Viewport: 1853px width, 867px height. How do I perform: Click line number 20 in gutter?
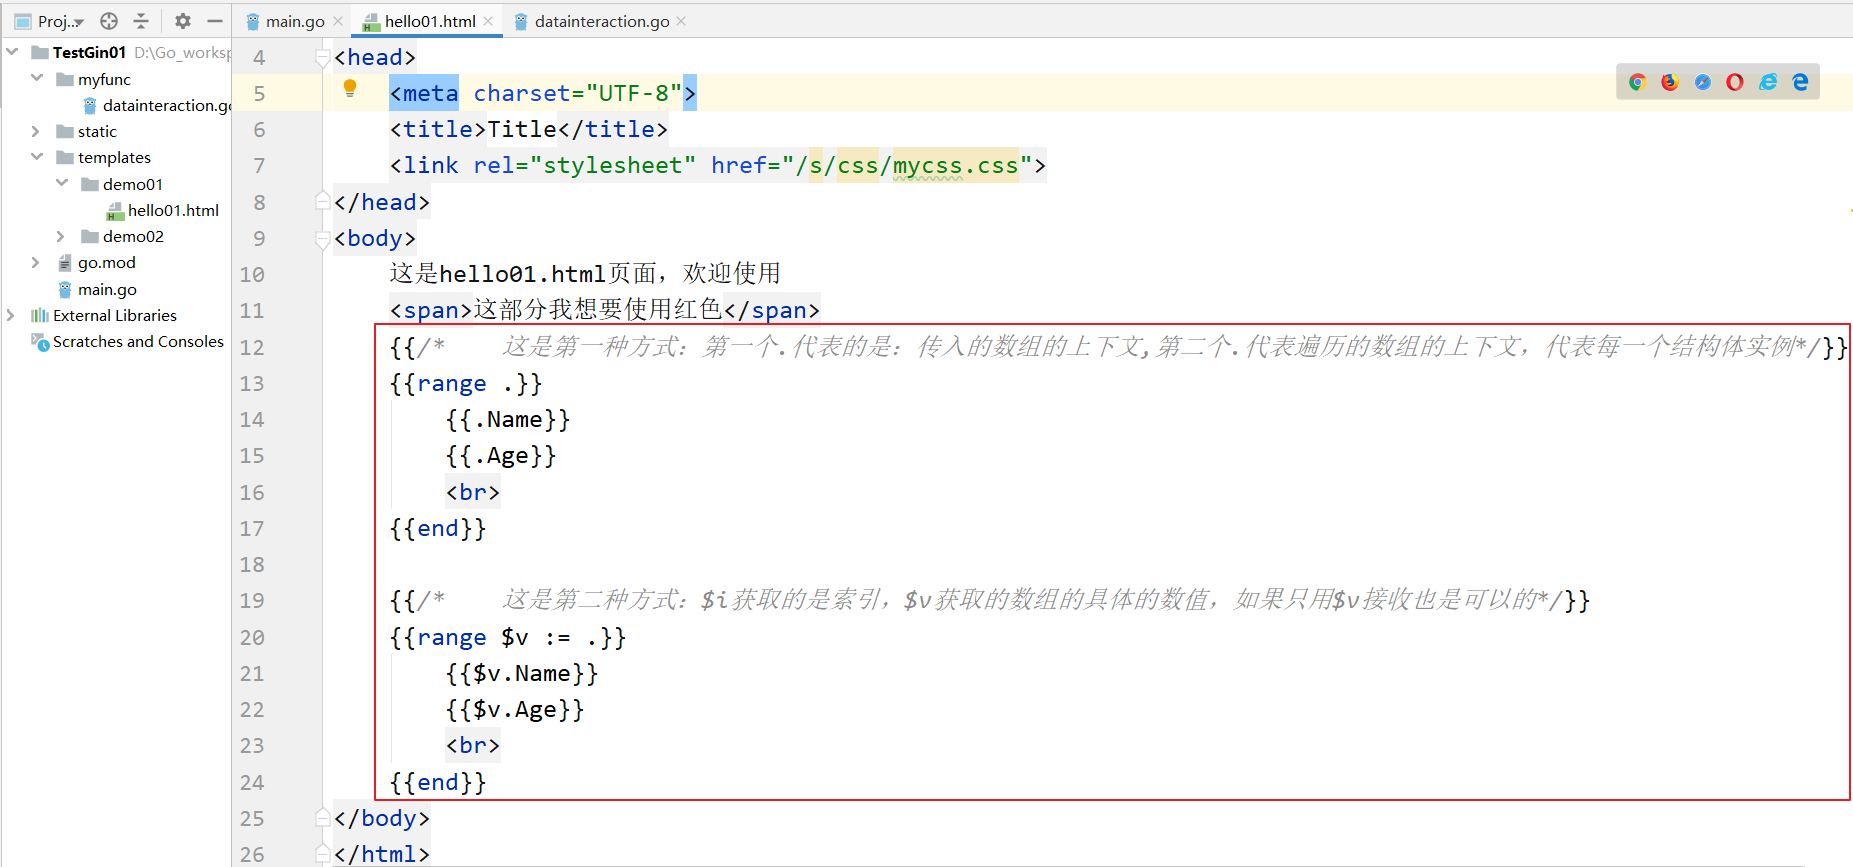click(252, 637)
